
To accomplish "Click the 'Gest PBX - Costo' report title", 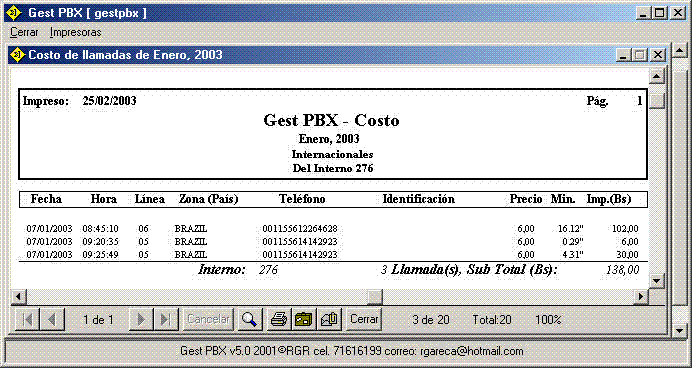I will click(x=331, y=120).
